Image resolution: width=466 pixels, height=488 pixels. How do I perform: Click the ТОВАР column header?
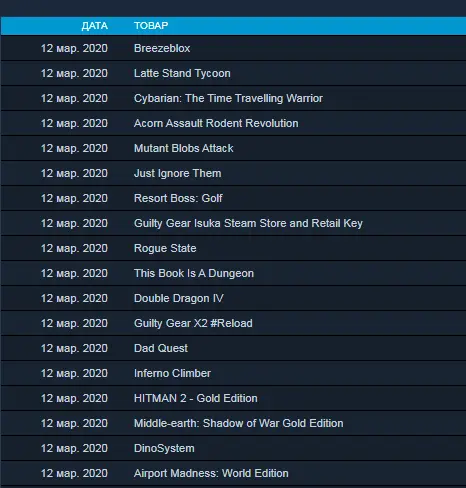tap(151, 26)
